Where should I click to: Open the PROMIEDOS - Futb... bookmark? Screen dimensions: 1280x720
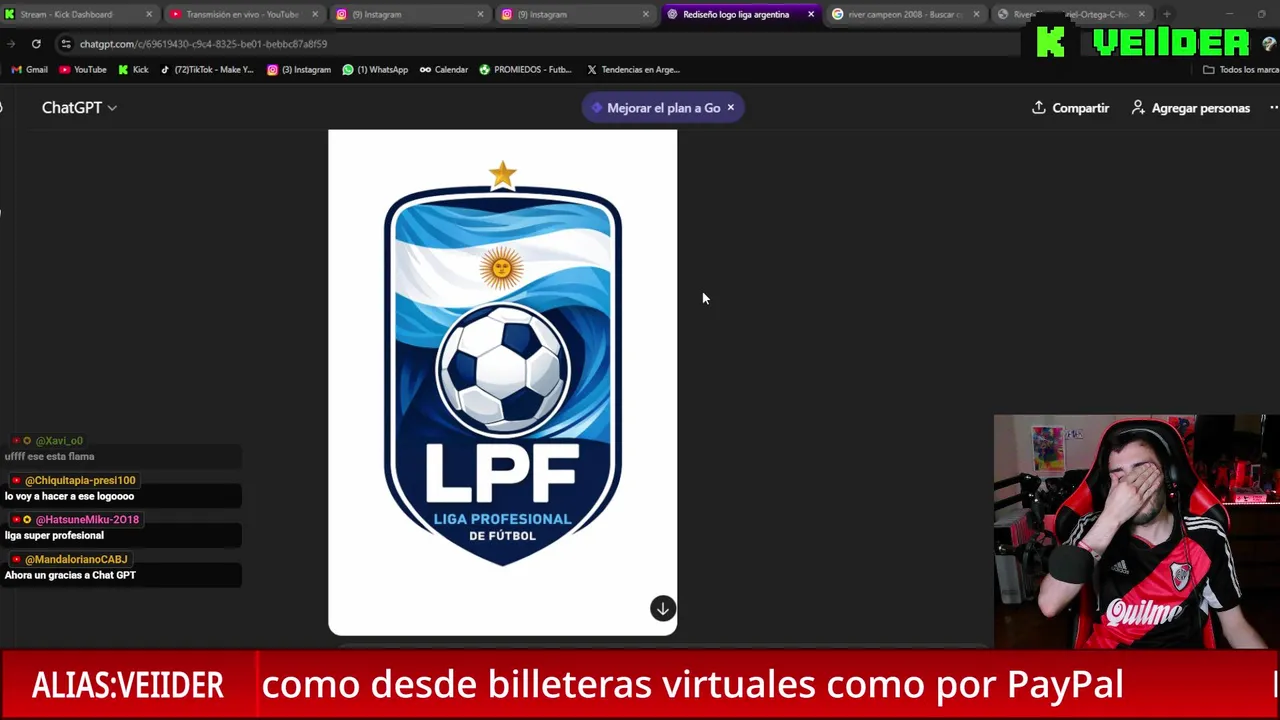[x=525, y=70]
